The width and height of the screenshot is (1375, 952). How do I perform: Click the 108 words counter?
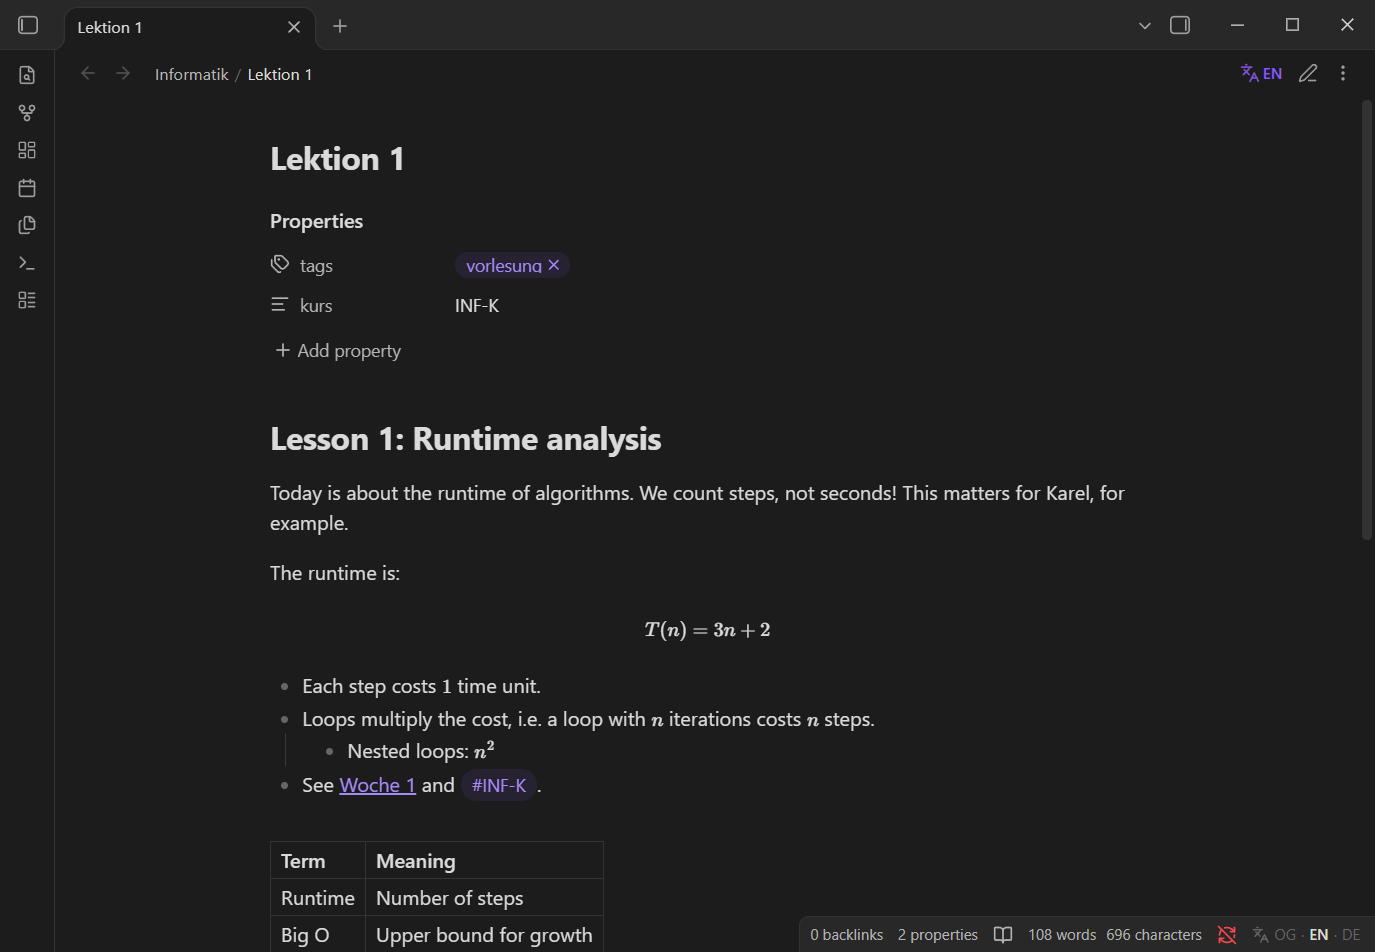point(1062,935)
